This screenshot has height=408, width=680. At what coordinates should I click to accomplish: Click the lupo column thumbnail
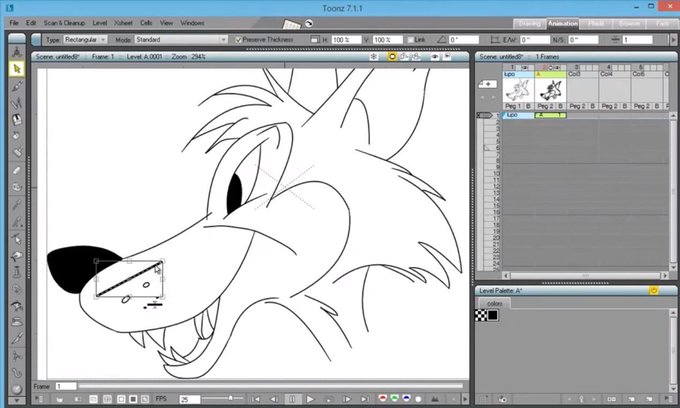click(518, 90)
